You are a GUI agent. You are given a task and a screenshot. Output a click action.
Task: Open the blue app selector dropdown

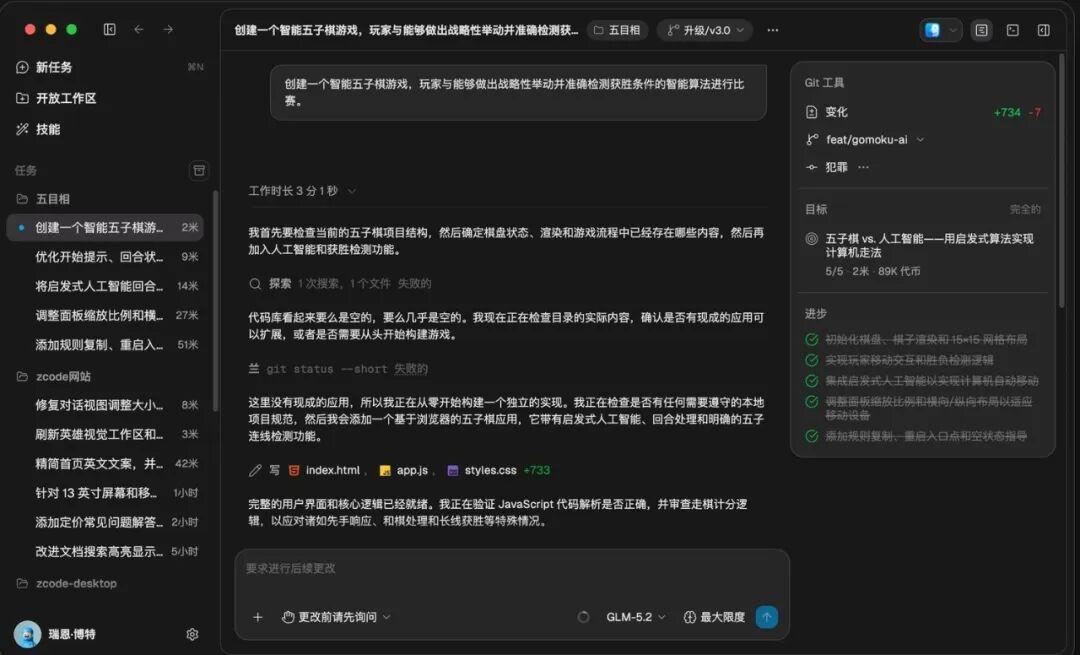pyautogui.click(x=940, y=30)
